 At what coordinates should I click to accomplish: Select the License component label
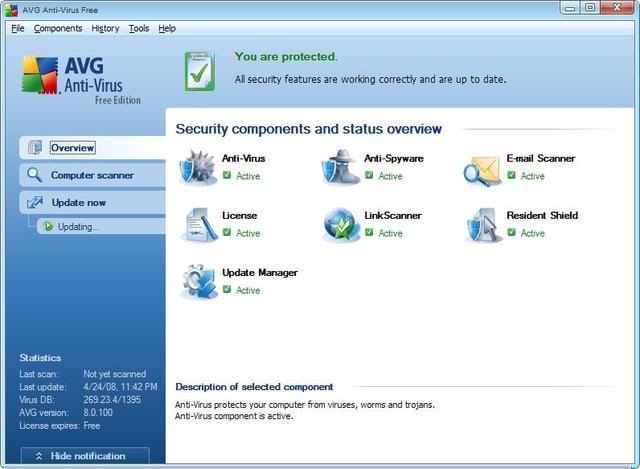[240, 216]
